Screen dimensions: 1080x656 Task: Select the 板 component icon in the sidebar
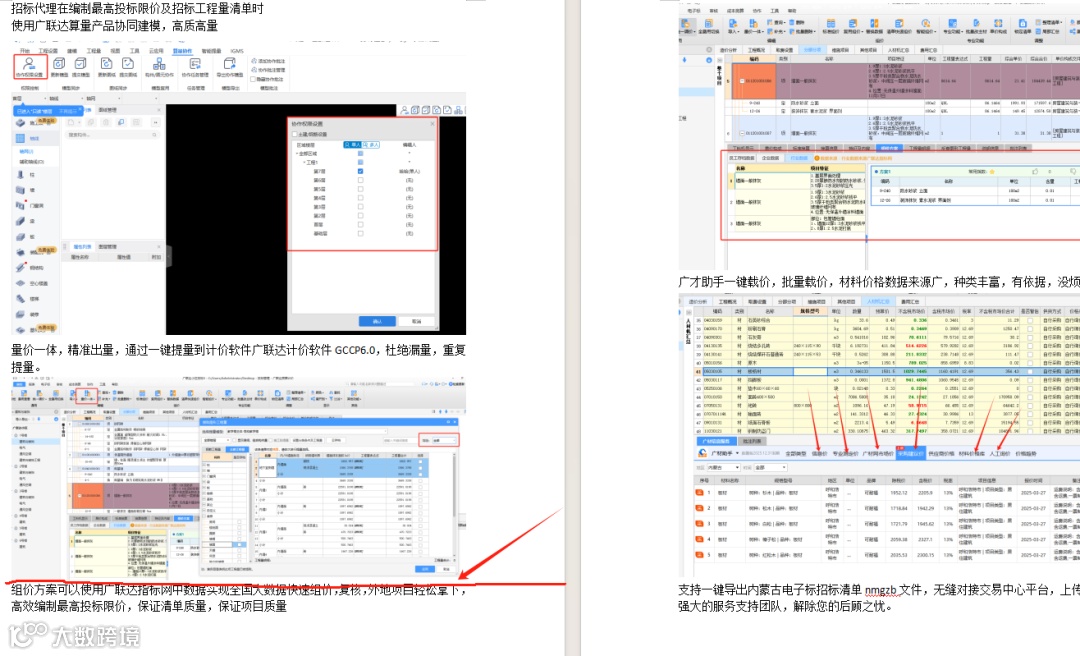click(x=20, y=237)
